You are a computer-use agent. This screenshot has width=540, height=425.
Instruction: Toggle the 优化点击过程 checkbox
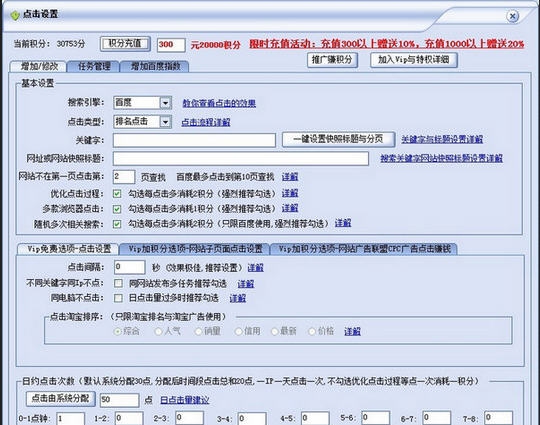coord(117,194)
